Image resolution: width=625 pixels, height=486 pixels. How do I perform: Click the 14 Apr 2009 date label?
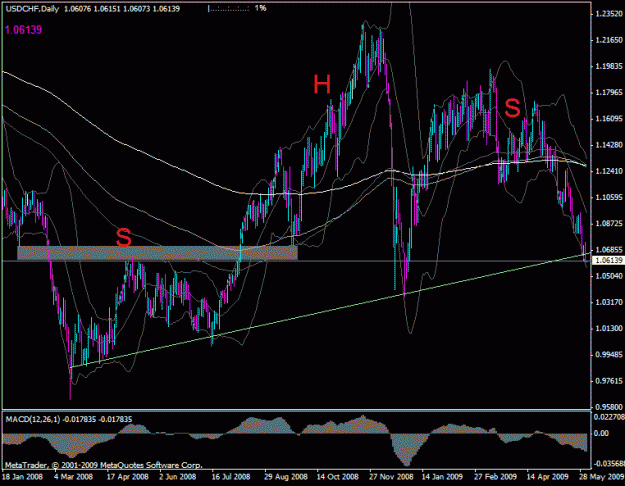click(547, 477)
